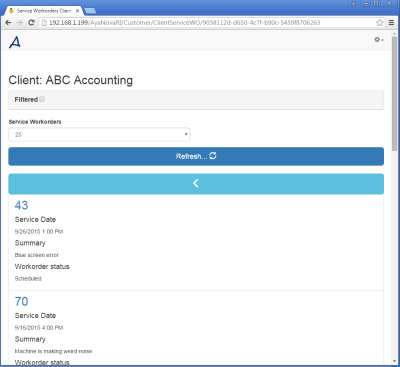Image resolution: width=400 pixels, height=367 pixels.
Task: Open workorder number 70
Action: click(21, 301)
